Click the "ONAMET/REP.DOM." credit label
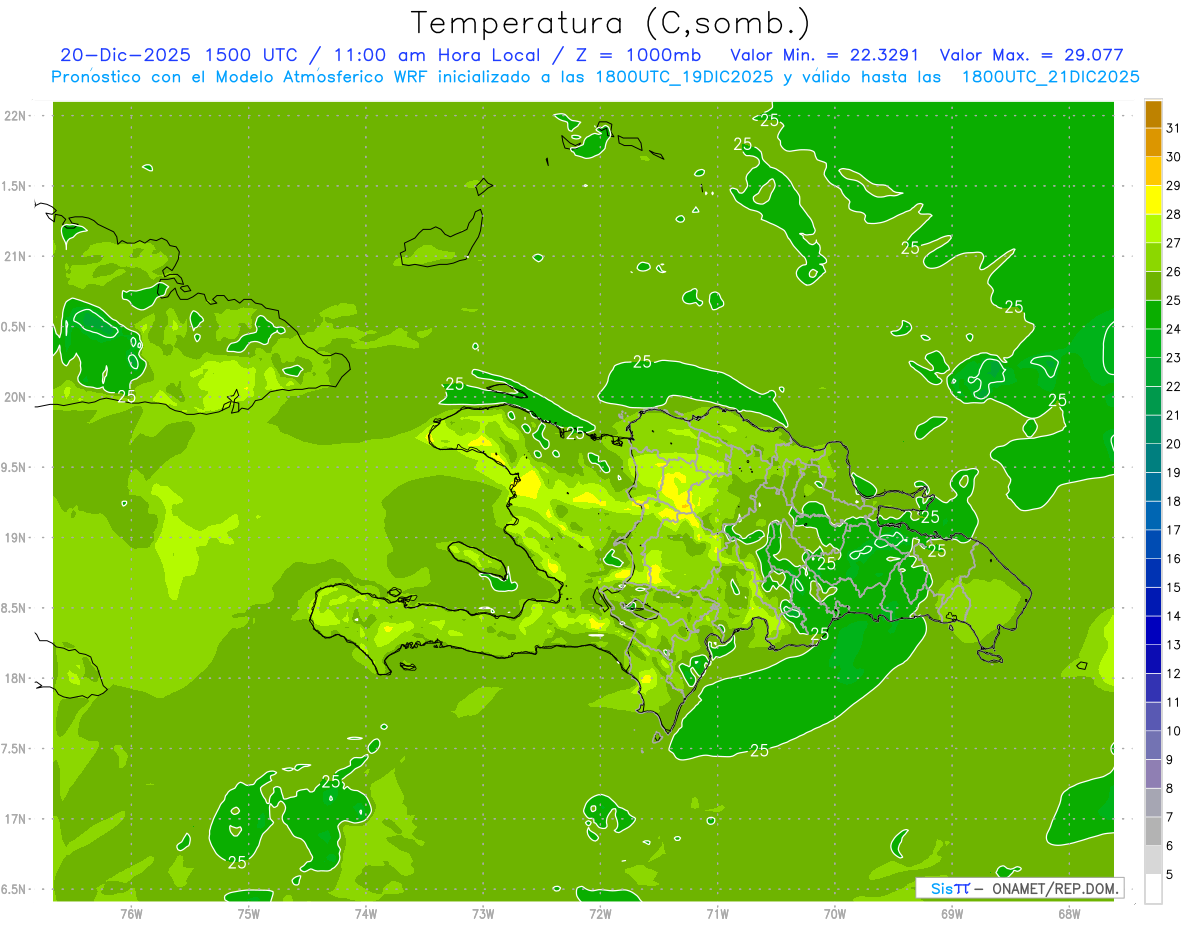Viewport: 1200px width, 927px height. pos(1055,888)
